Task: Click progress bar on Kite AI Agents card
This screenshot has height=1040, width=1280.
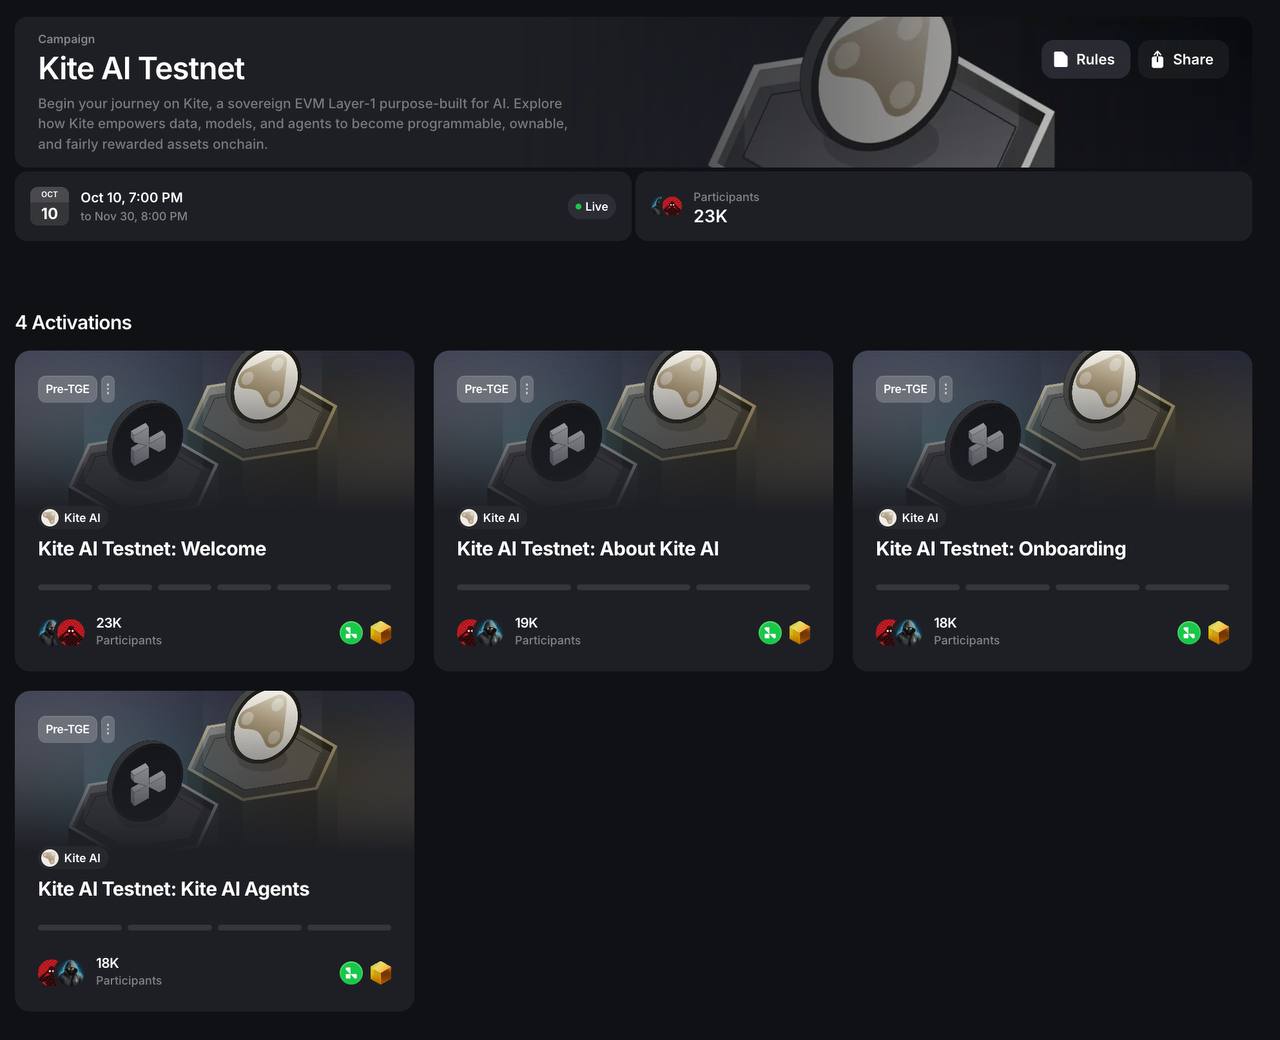Action: click(x=214, y=928)
